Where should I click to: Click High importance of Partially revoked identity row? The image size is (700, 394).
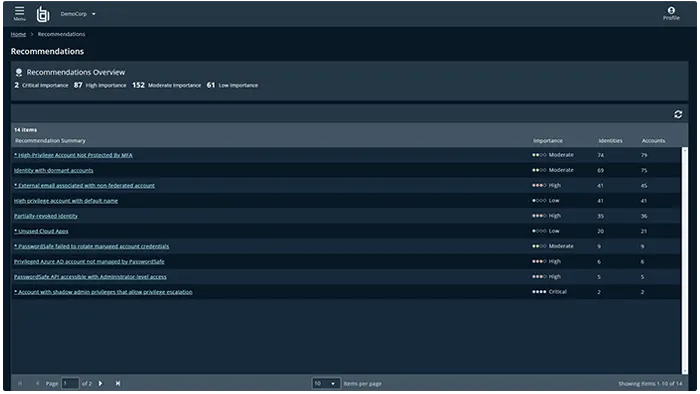(x=546, y=216)
